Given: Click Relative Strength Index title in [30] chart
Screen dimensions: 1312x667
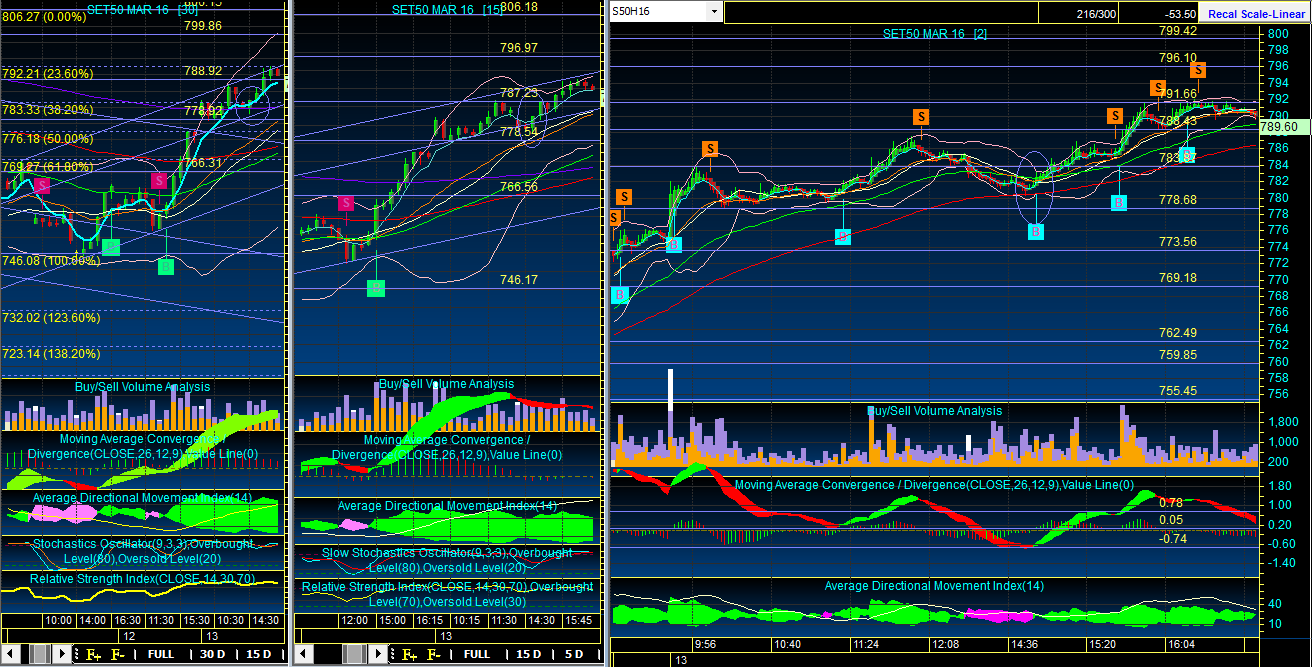Looking at the screenshot, I should (143, 579).
